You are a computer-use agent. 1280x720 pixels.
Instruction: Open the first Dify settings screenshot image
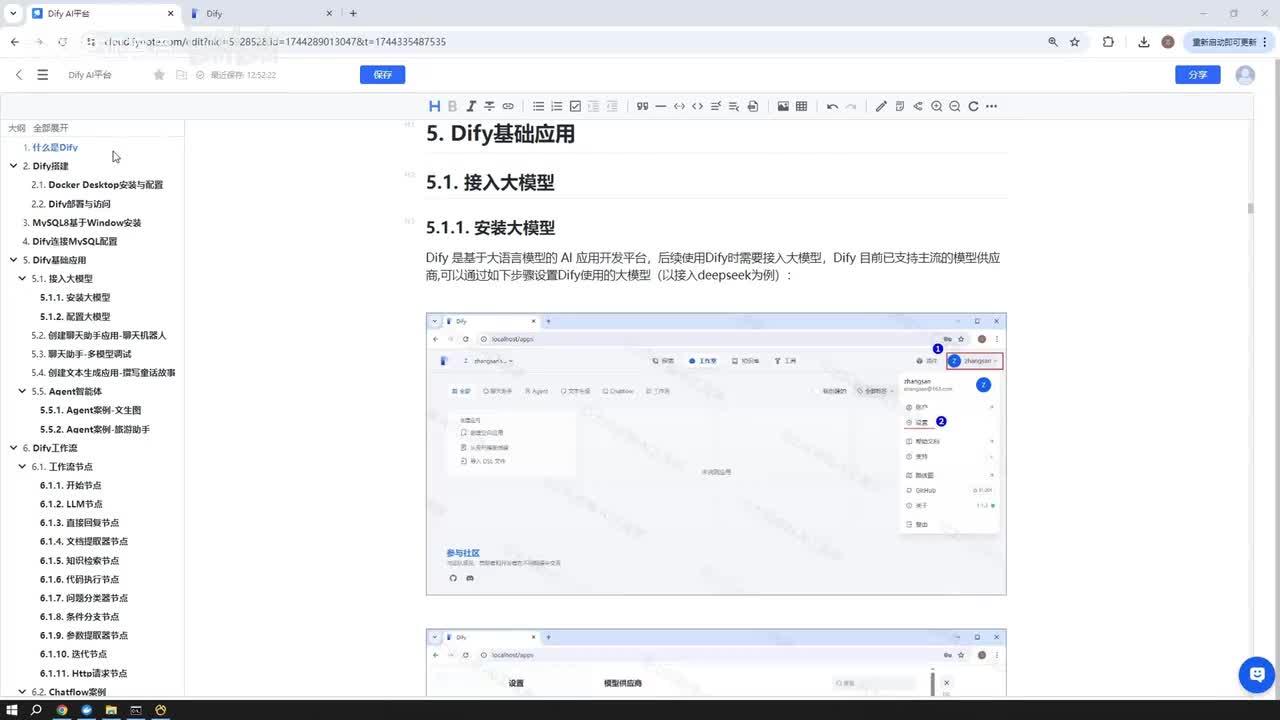716,454
